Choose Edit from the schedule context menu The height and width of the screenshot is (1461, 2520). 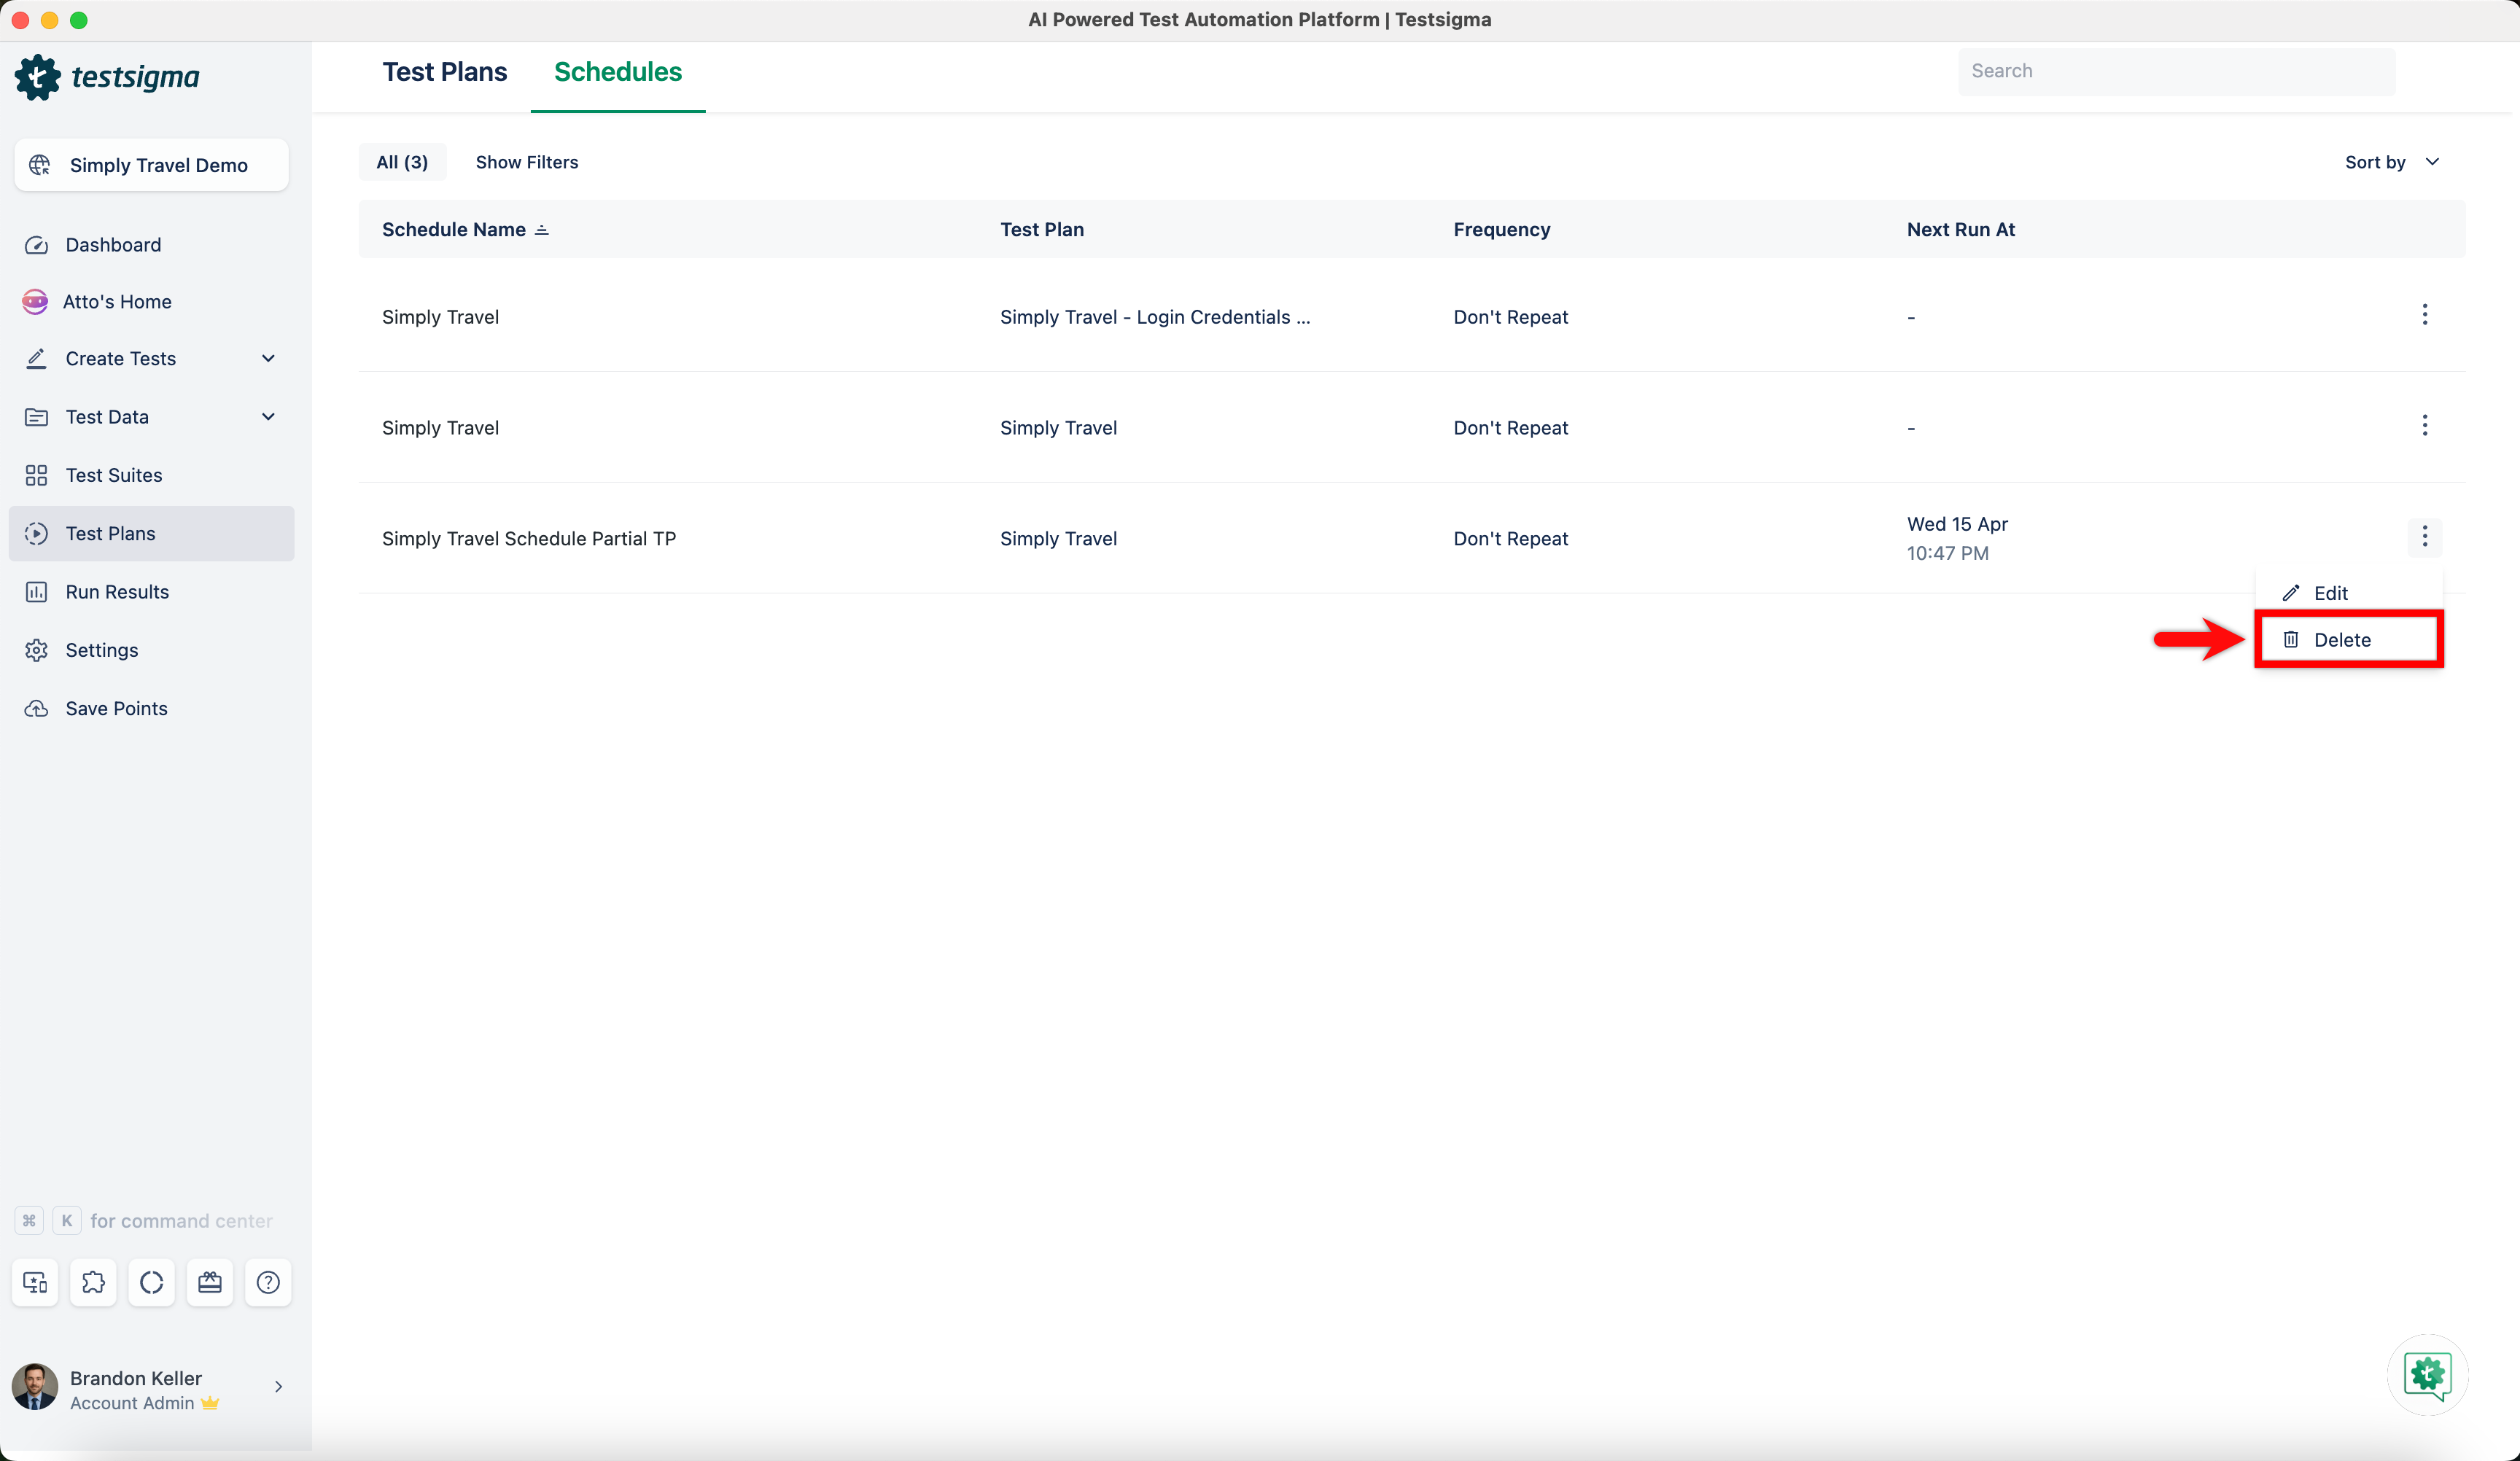coord(2348,593)
